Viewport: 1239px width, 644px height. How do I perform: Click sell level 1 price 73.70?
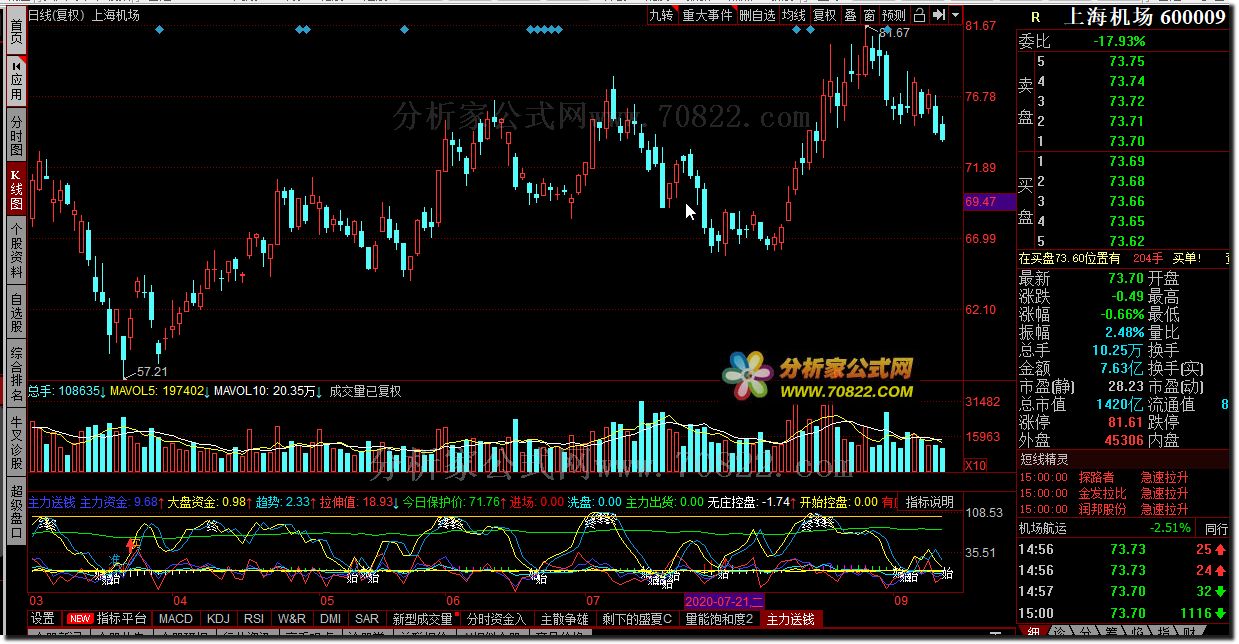coord(1127,141)
